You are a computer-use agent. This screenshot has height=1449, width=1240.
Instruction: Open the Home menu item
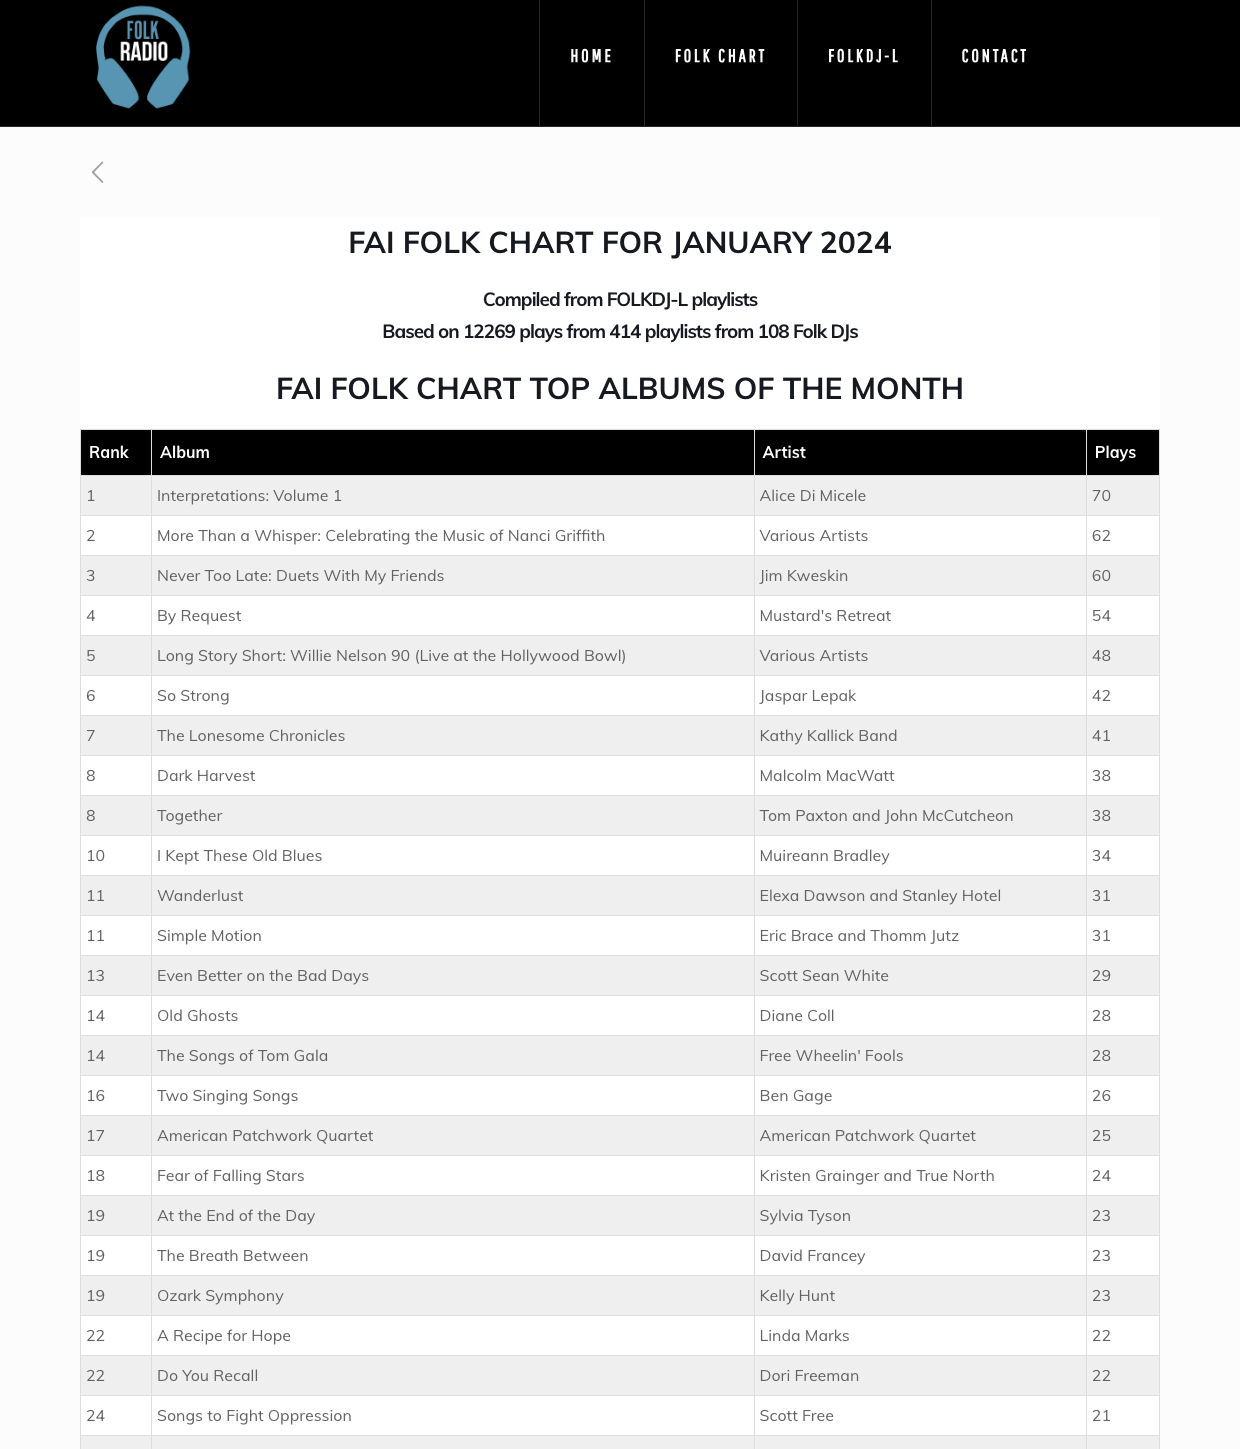point(591,57)
